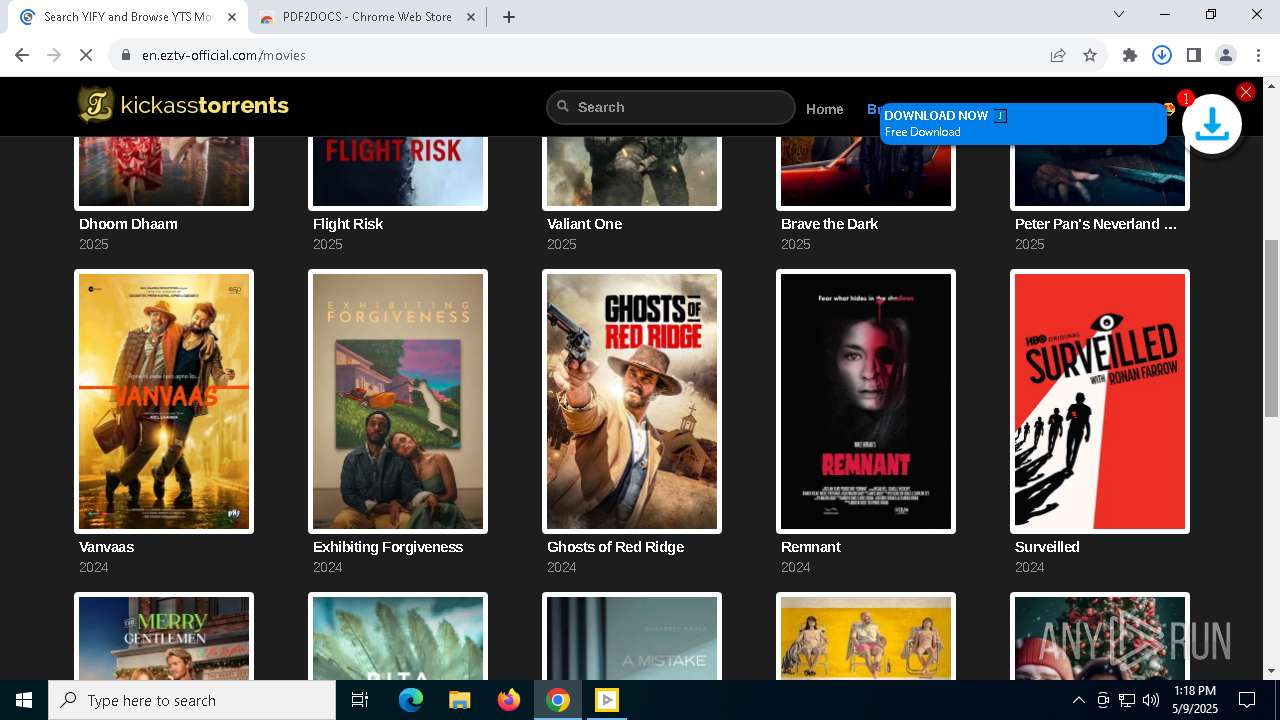Image resolution: width=1280 pixels, height=720 pixels.
Task: Open the Chrome profile avatar
Action: click(x=1226, y=55)
